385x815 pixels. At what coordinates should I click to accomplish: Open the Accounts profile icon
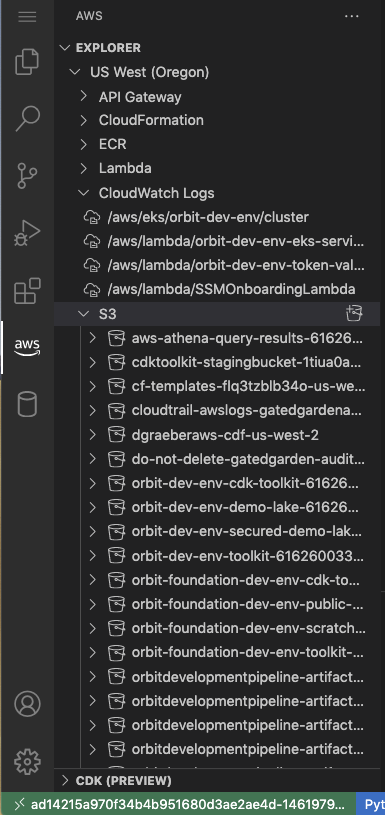(27, 704)
